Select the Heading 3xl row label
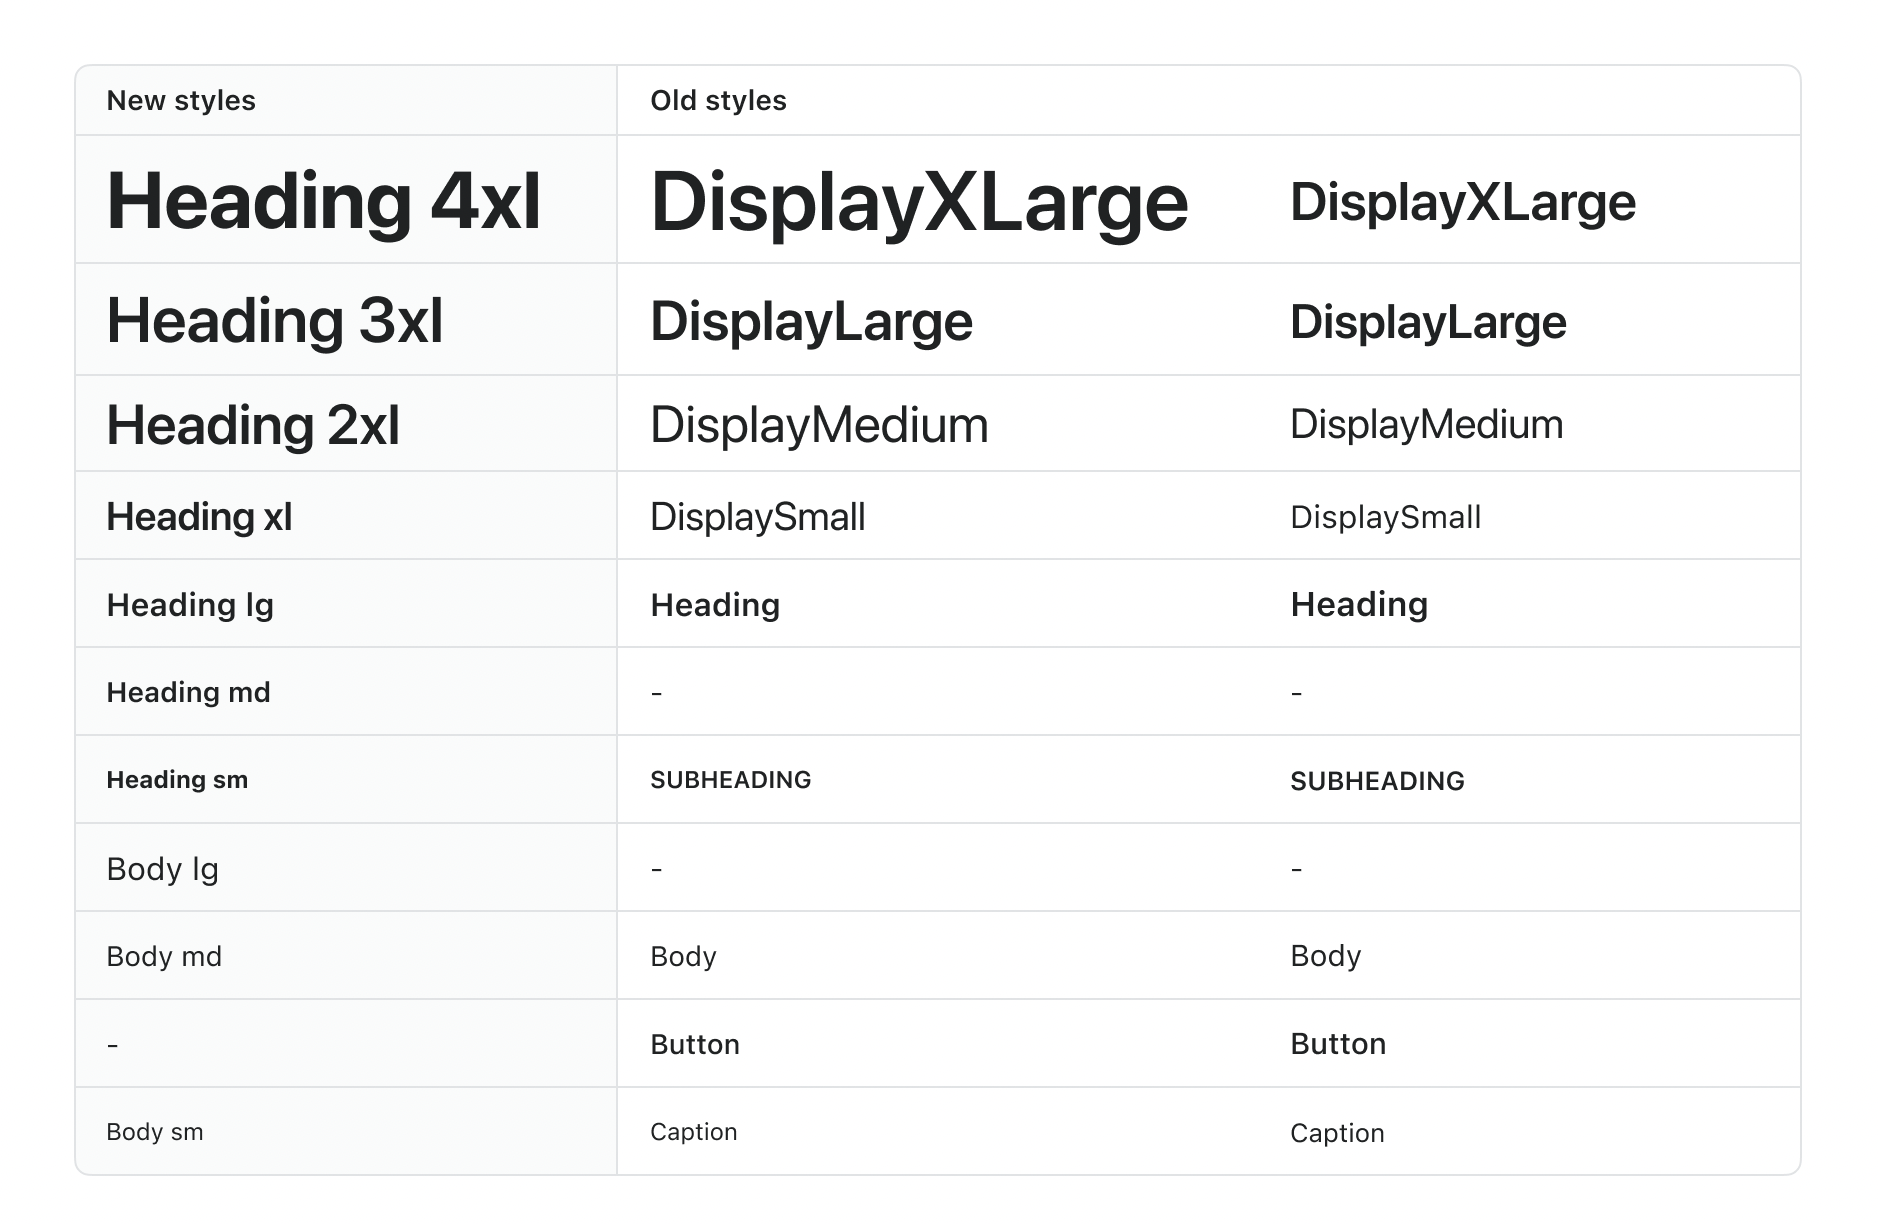Image resolution: width=1878 pixels, height=1224 pixels. tap(277, 320)
